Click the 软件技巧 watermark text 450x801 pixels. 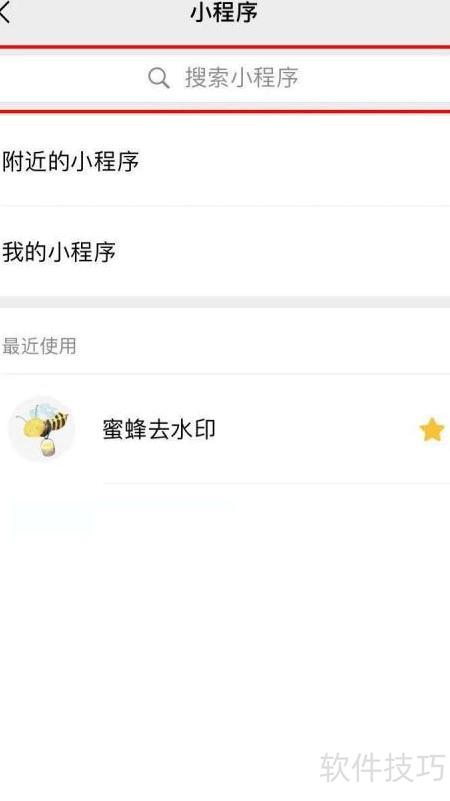tap(383, 766)
